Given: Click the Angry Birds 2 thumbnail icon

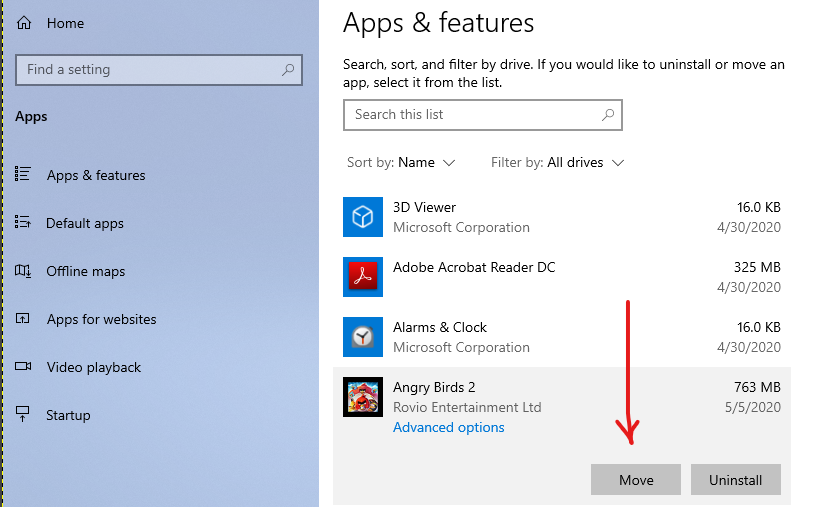Looking at the screenshot, I should coord(363,397).
